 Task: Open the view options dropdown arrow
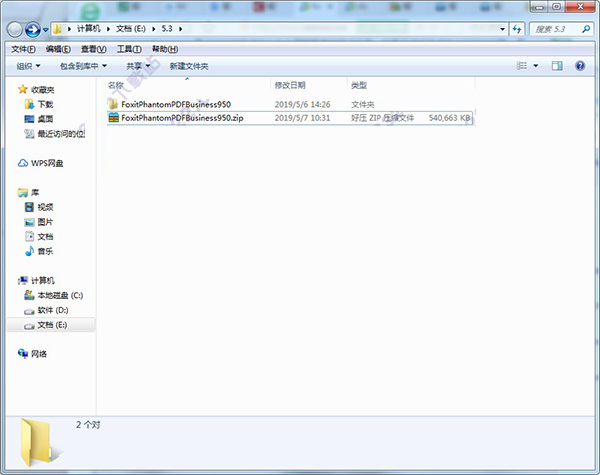(536, 66)
